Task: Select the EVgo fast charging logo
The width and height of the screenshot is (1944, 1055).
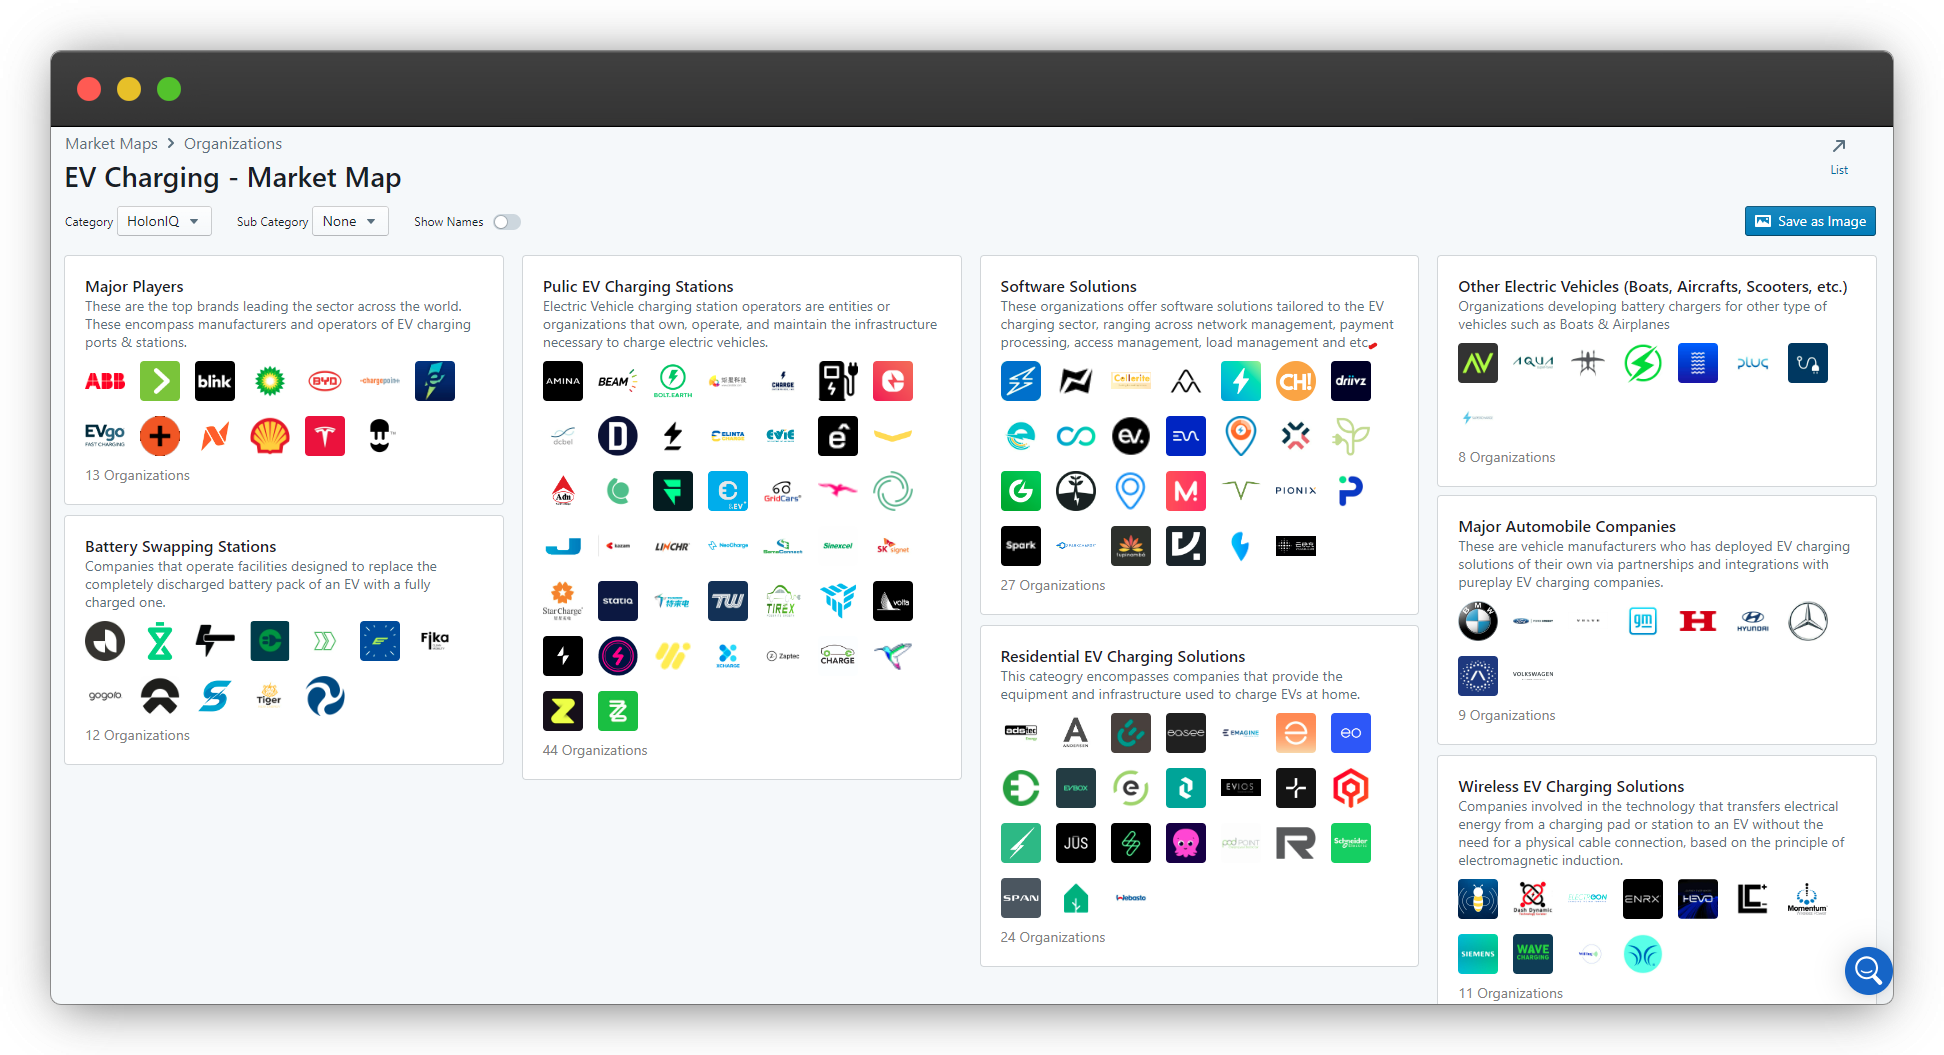Action: click(x=105, y=436)
